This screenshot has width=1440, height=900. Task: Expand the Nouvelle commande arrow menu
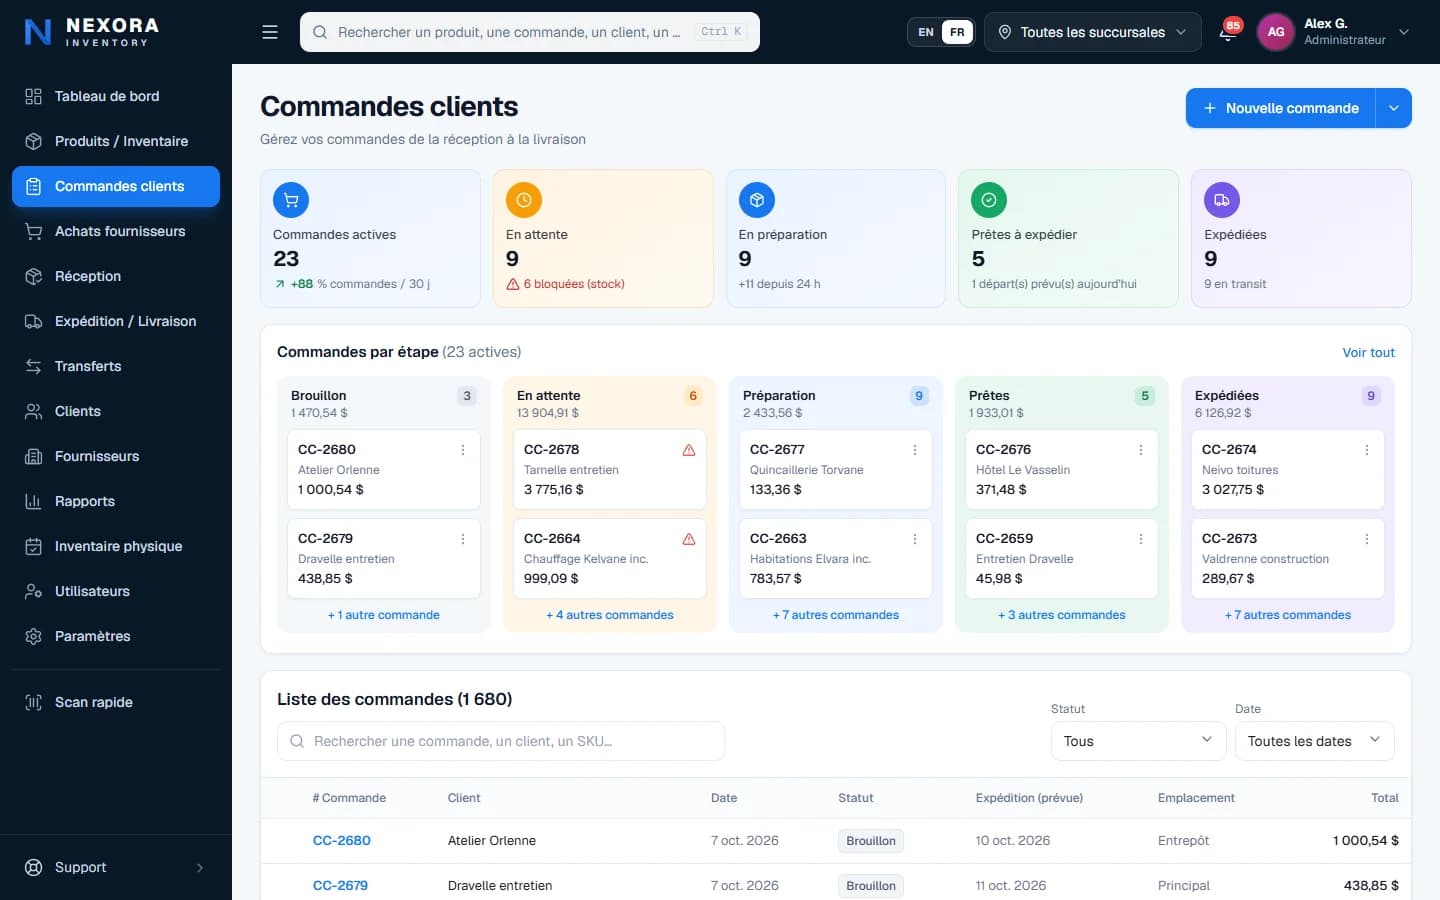(x=1394, y=108)
